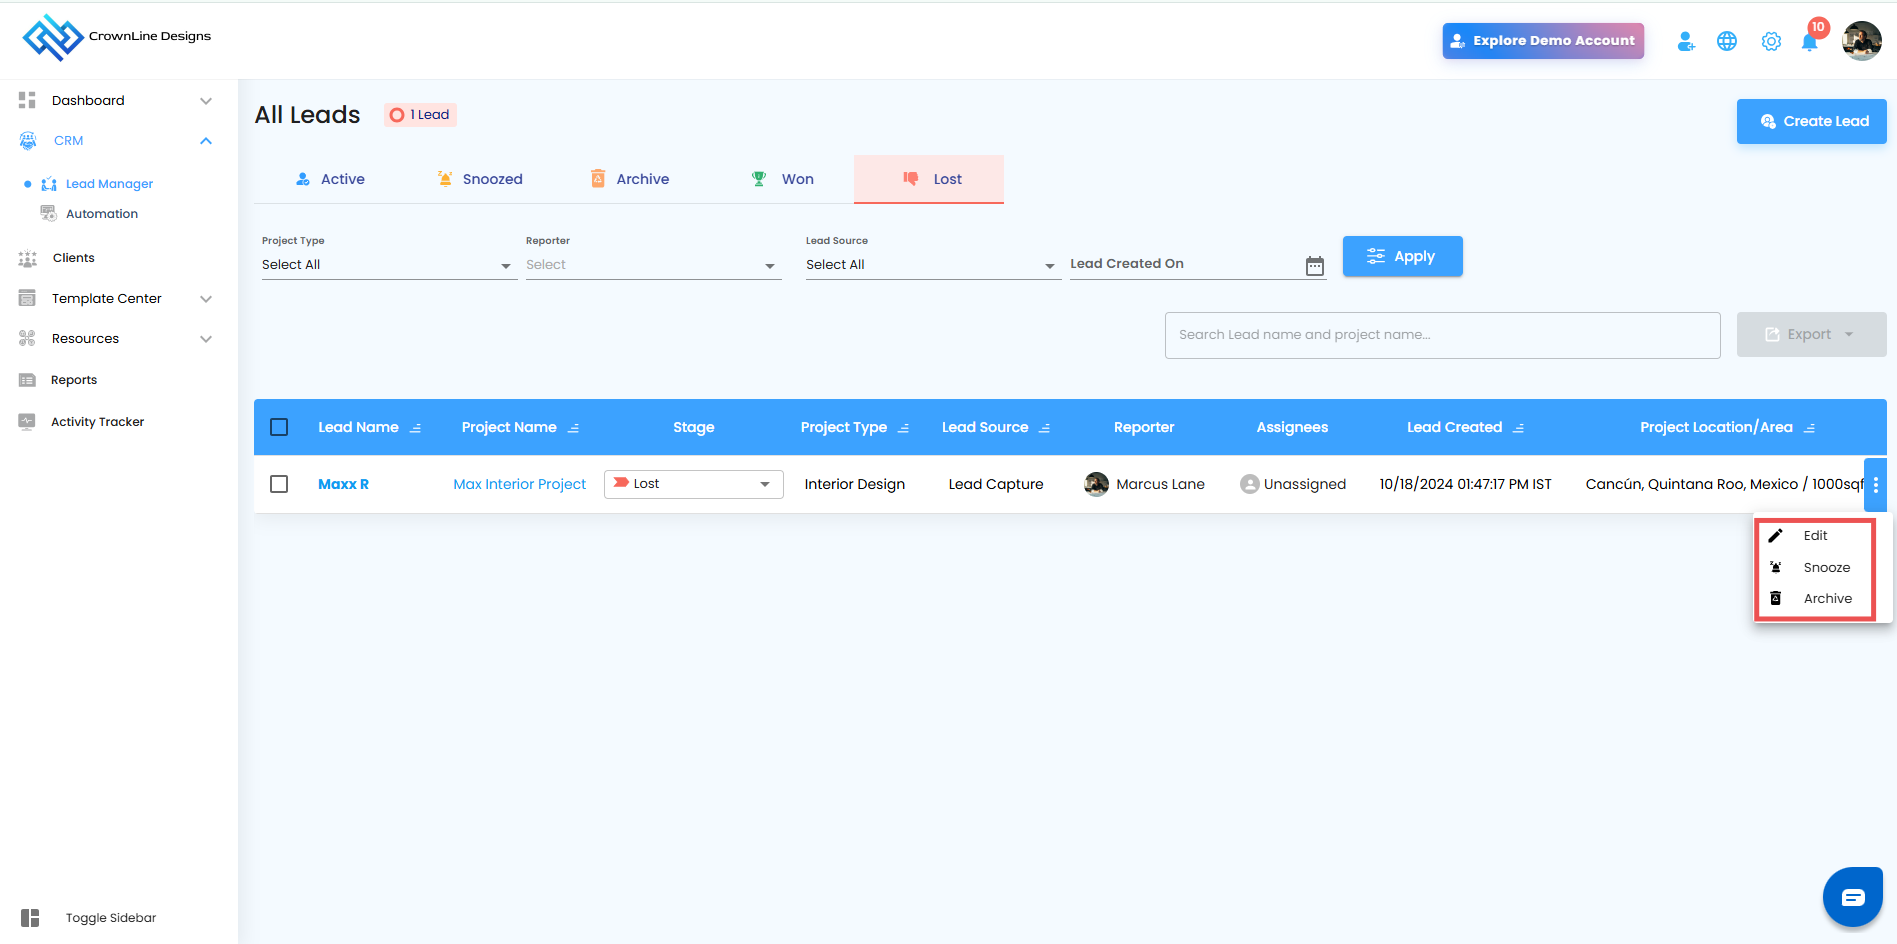Expand the Template Center chevron
Screen dimensions: 1897x944
tap(206, 299)
